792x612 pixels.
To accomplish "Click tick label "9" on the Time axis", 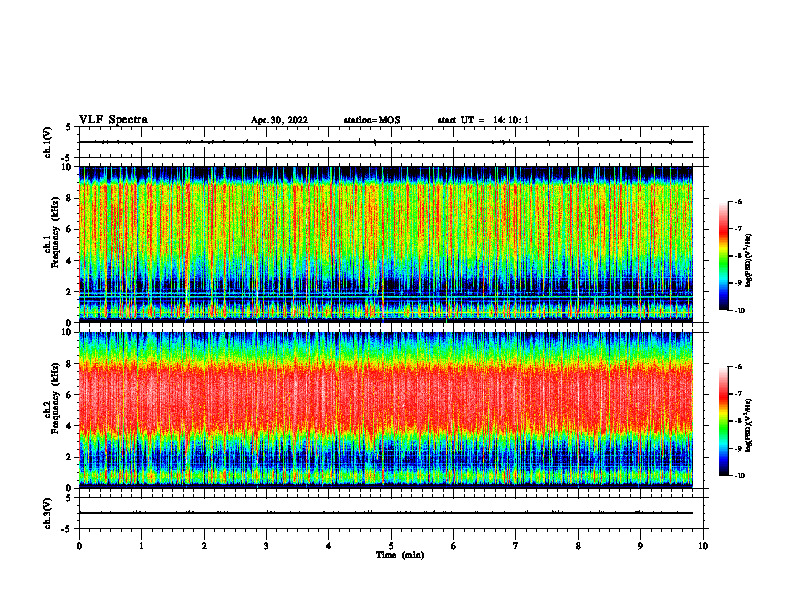I will [x=640, y=546].
